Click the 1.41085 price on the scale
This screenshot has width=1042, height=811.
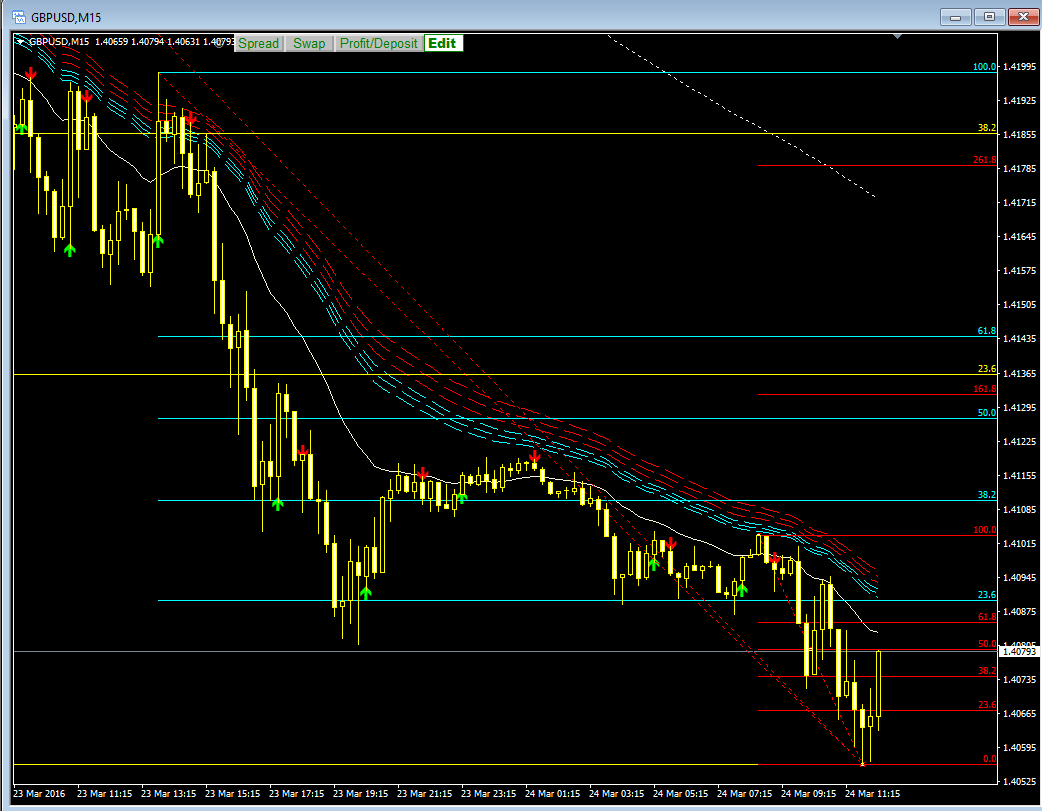1019,509
